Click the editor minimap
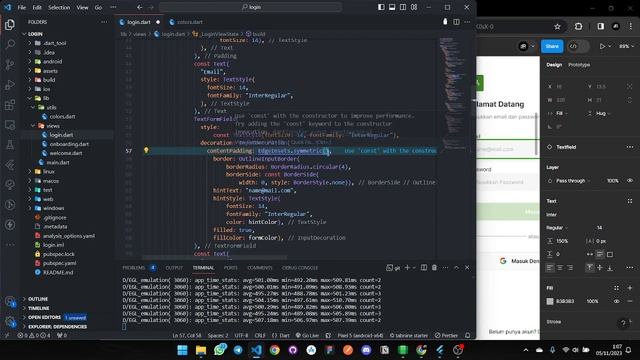The width and height of the screenshot is (640, 360). (453, 94)
